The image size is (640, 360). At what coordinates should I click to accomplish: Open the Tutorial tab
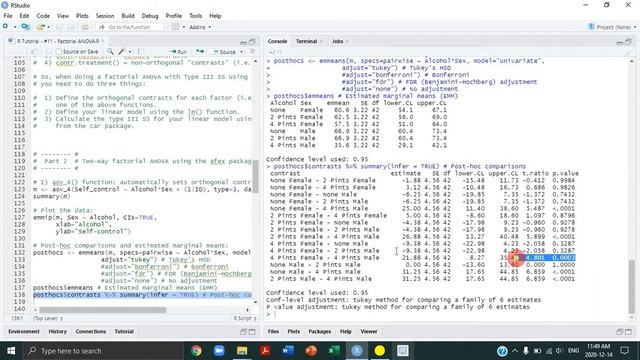(124, 331)
